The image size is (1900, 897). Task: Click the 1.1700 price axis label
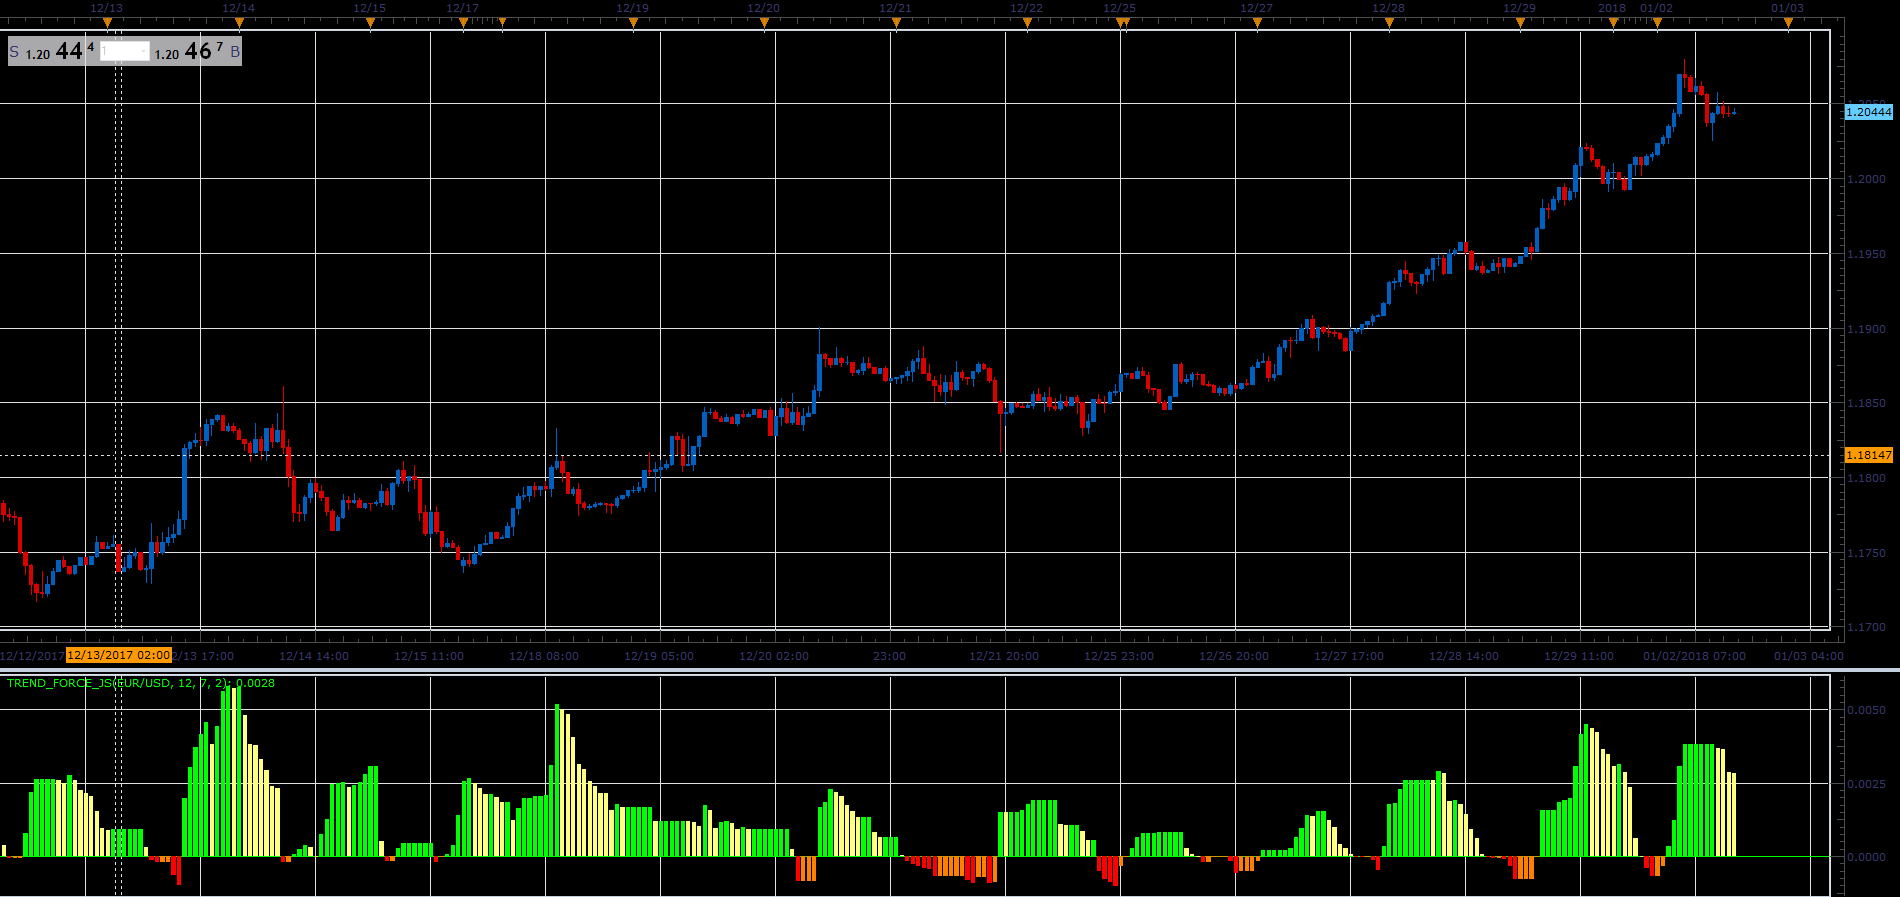pos(1866,627)
